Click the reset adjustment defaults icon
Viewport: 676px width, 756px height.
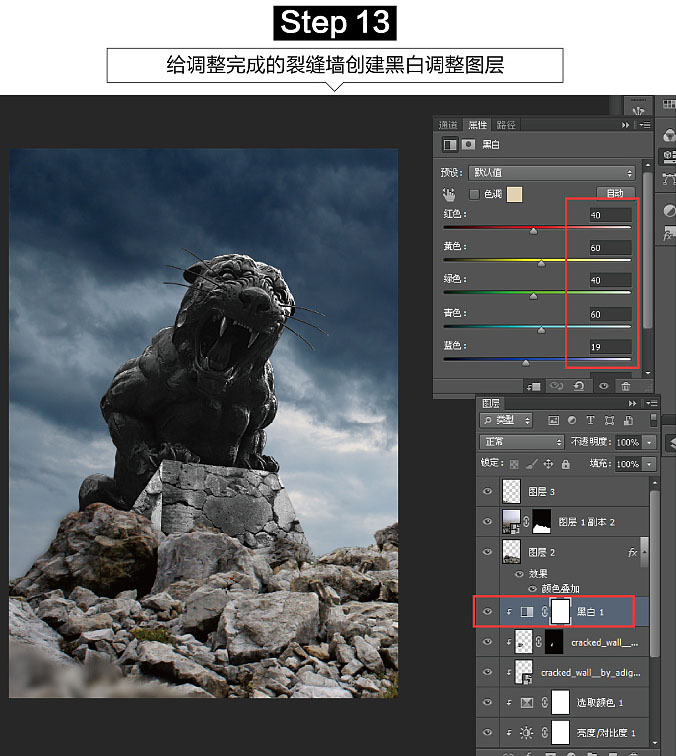tap(581, 385)
